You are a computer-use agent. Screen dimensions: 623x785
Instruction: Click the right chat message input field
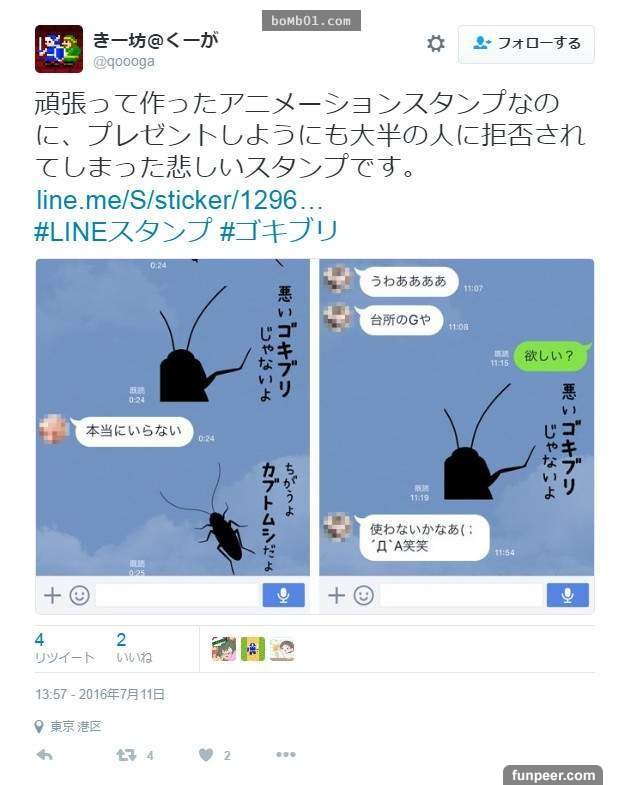point(462,595)
